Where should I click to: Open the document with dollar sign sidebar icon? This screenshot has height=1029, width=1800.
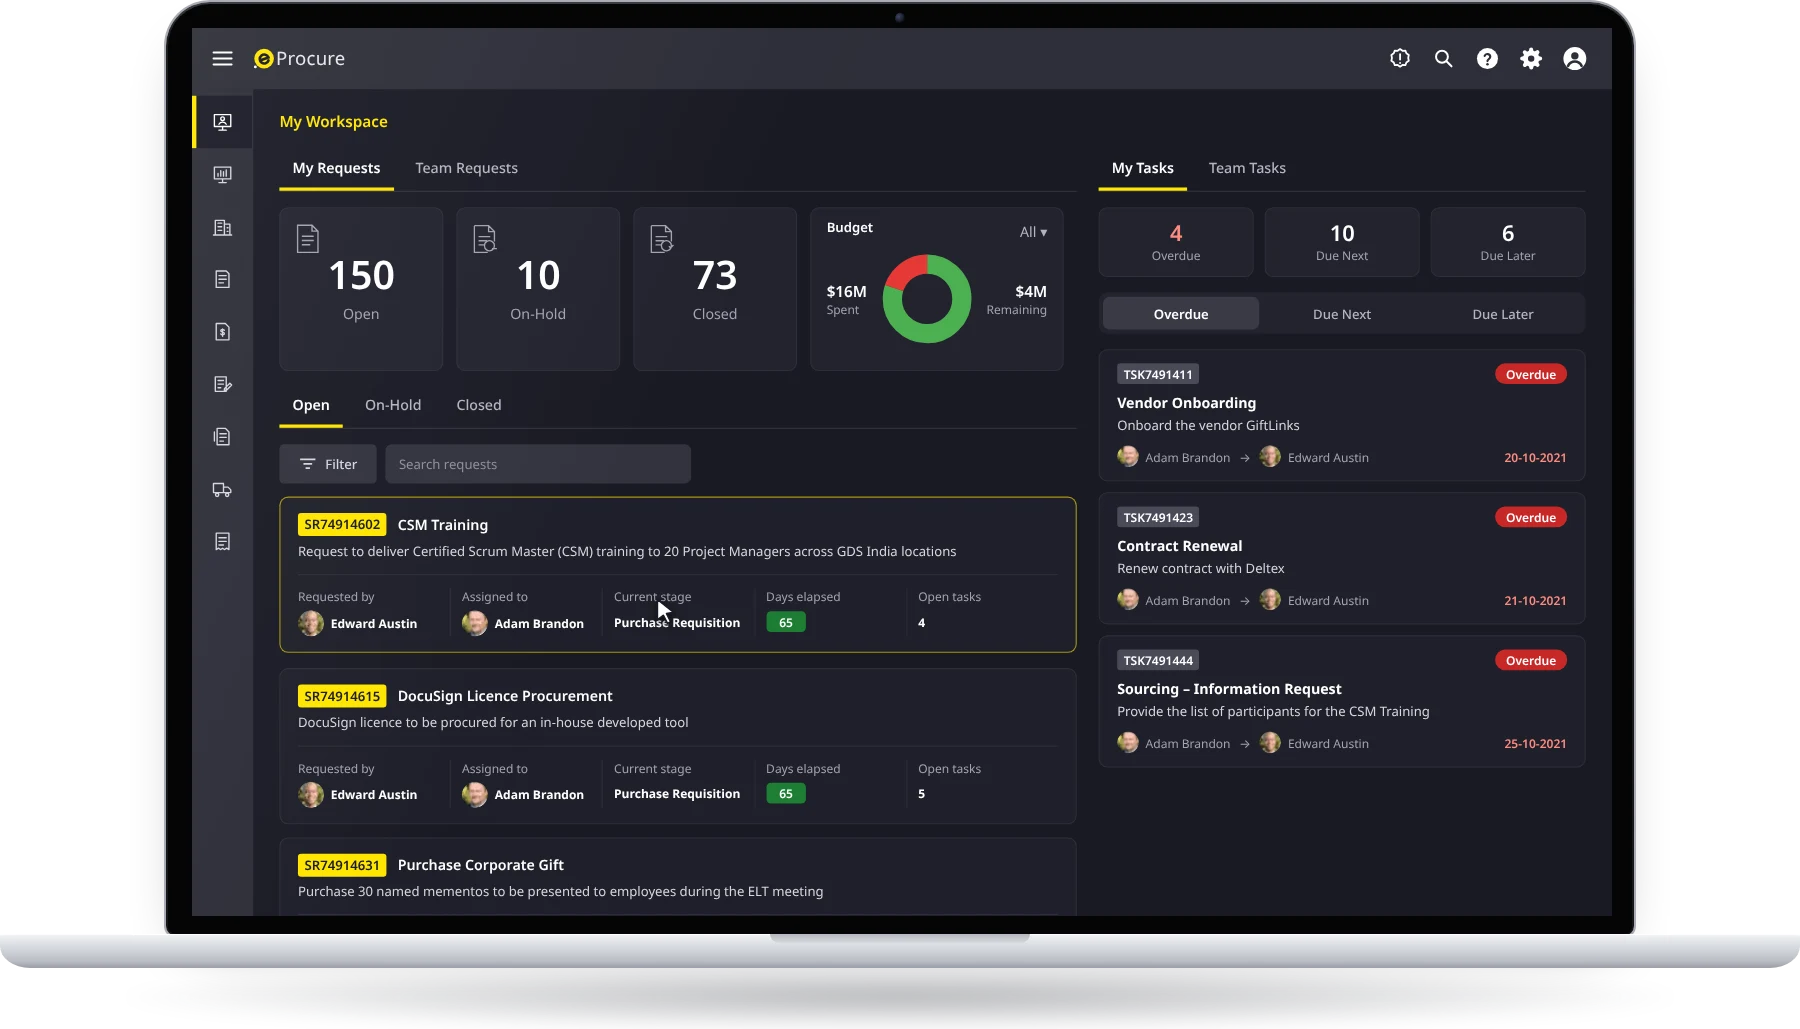click(x=223, y=332)
